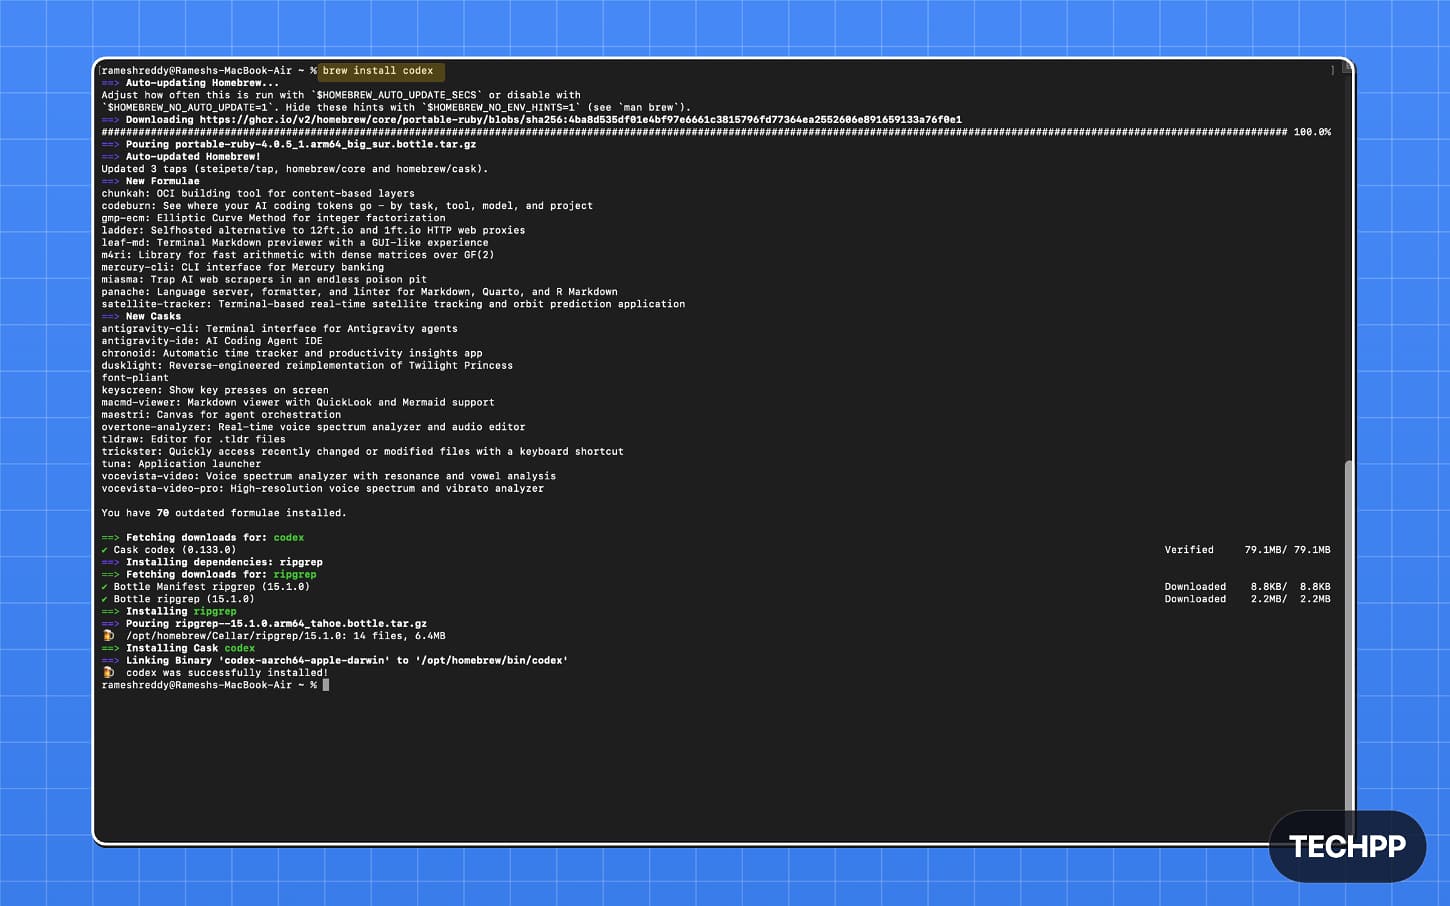Click the 'Installing ripgrep' line
The width and height of the screenshot is (1450, 906).
[169, 611]
